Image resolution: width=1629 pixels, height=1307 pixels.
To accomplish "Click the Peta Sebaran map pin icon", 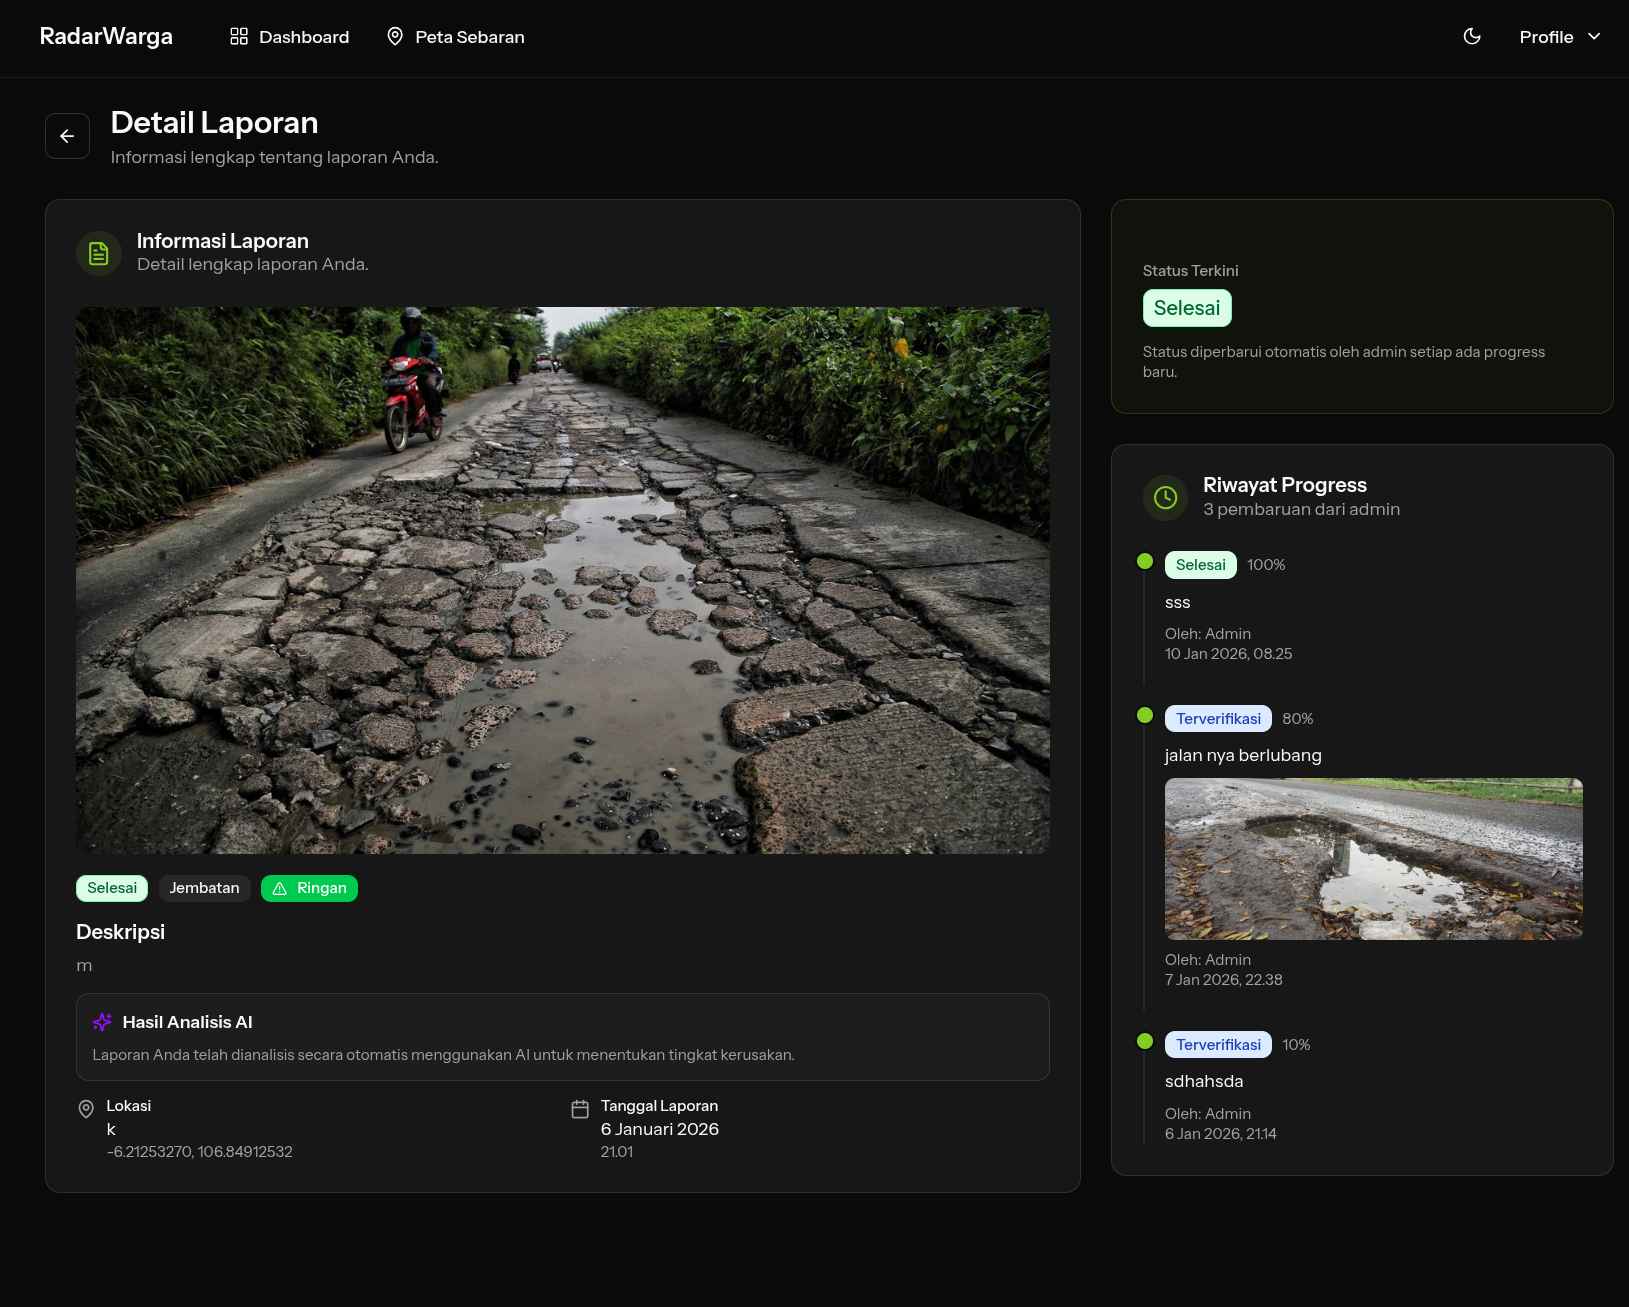I will pos(395,36).
